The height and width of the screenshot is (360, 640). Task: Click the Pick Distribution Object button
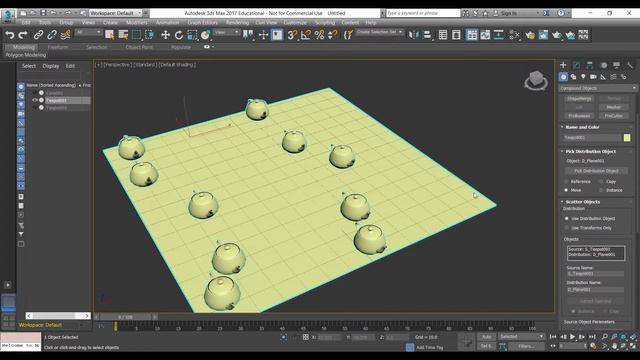(x=596, y=171)
